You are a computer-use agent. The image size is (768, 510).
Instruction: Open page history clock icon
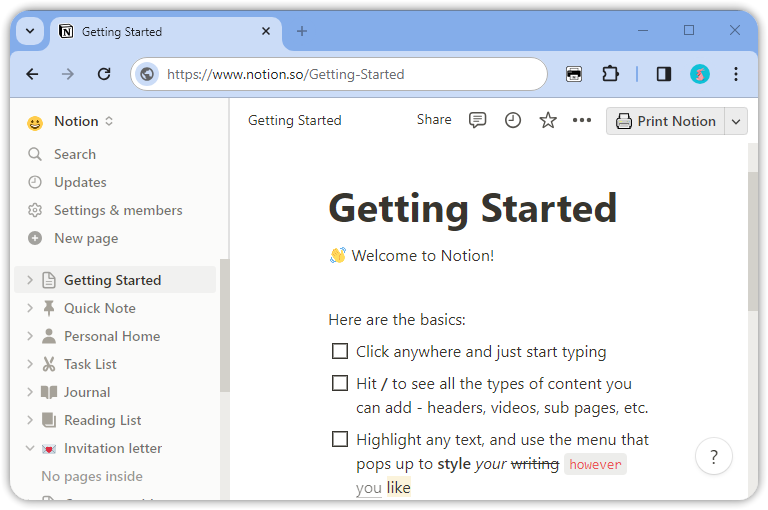[512, 120]
